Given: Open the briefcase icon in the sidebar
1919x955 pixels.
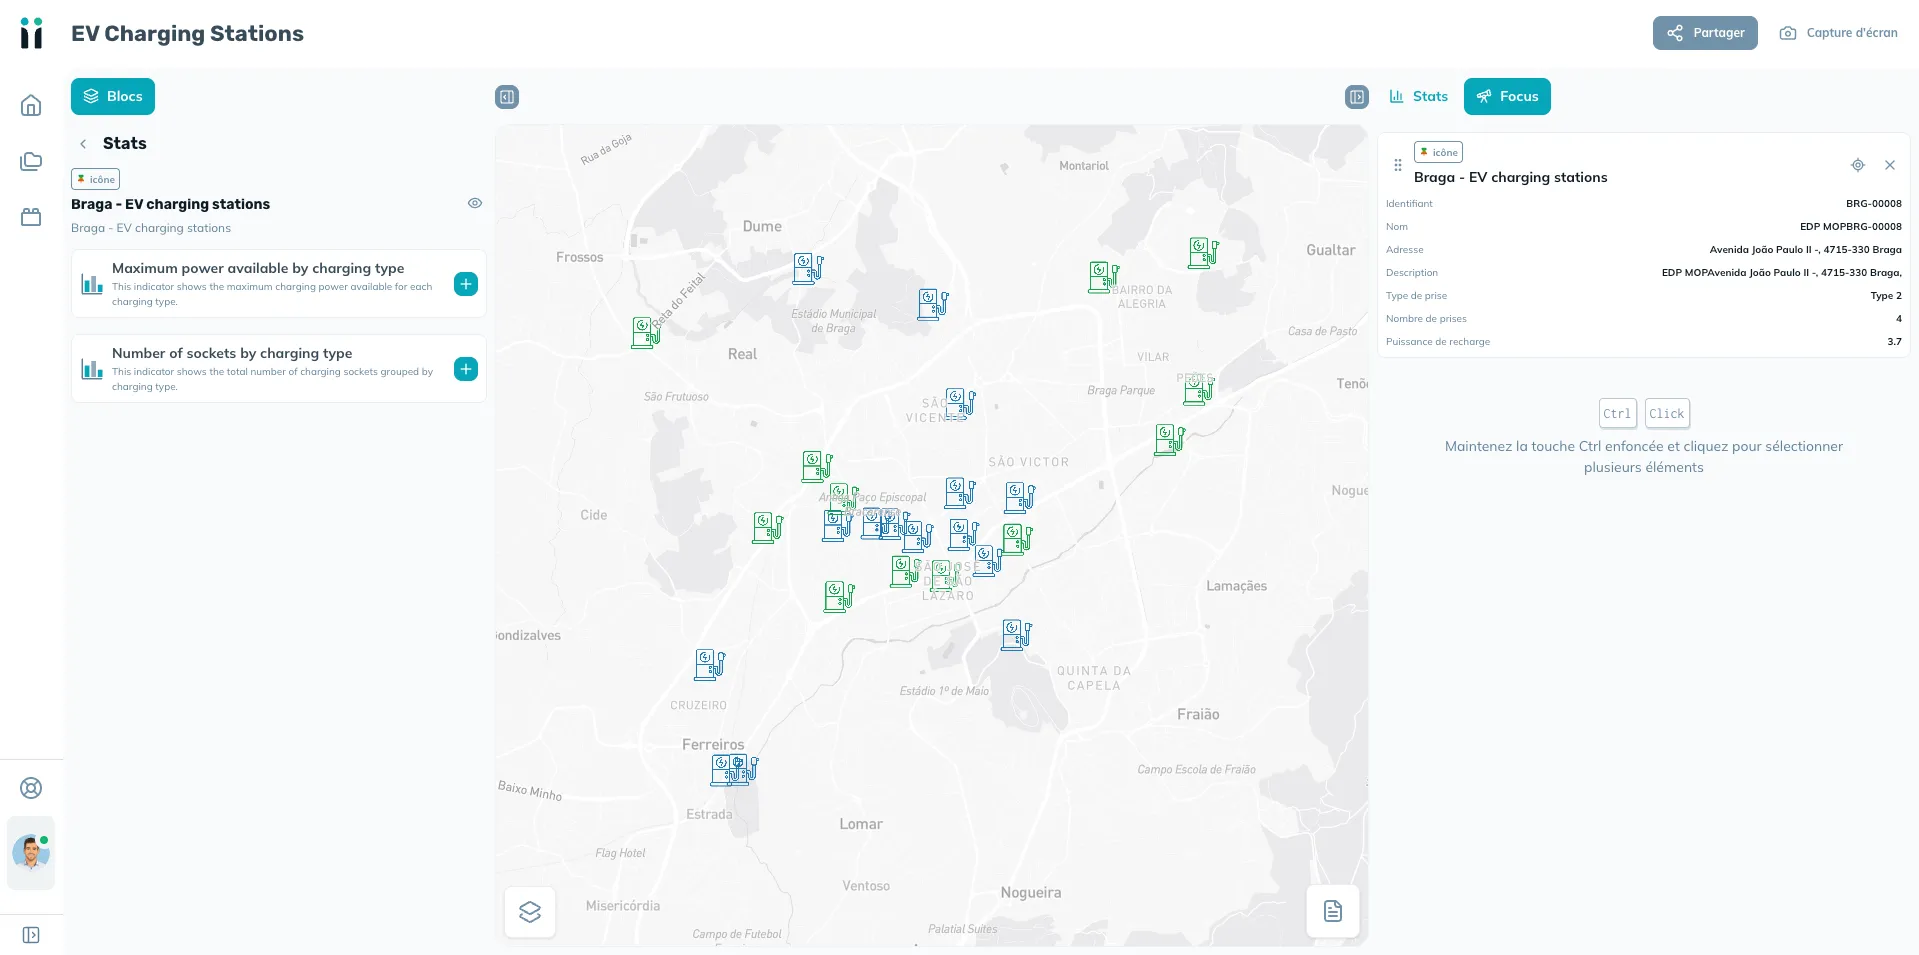Looking at the screenshot, I should 31,217.
